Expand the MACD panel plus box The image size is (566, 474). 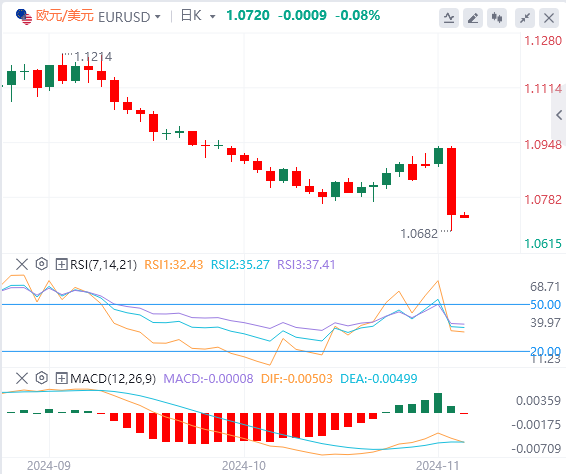(x=61, y=378)
